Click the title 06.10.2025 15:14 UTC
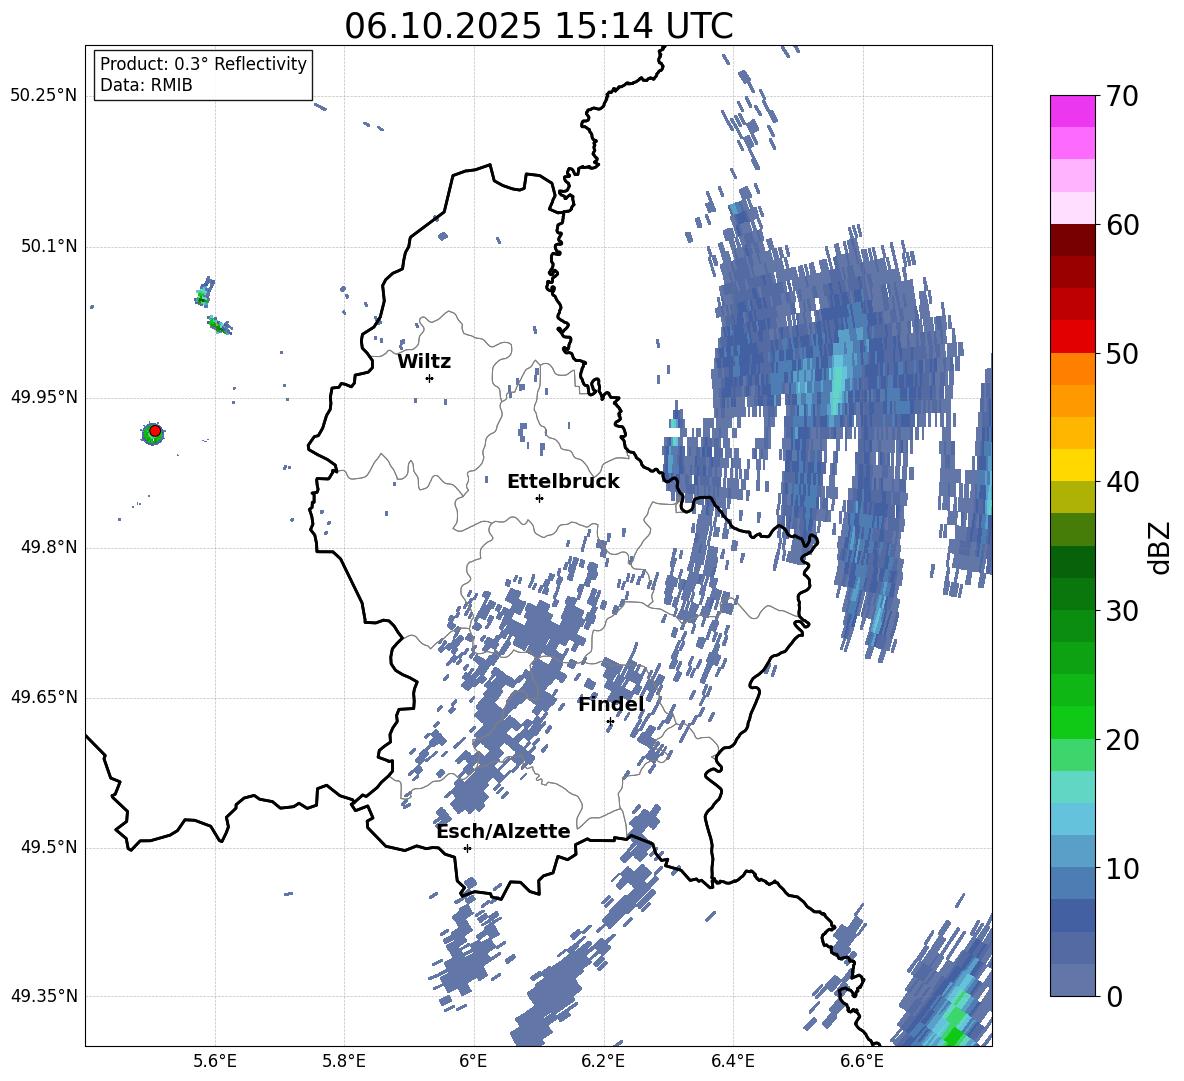This screenshot has height=1081, width=1184. pos(538,26)
